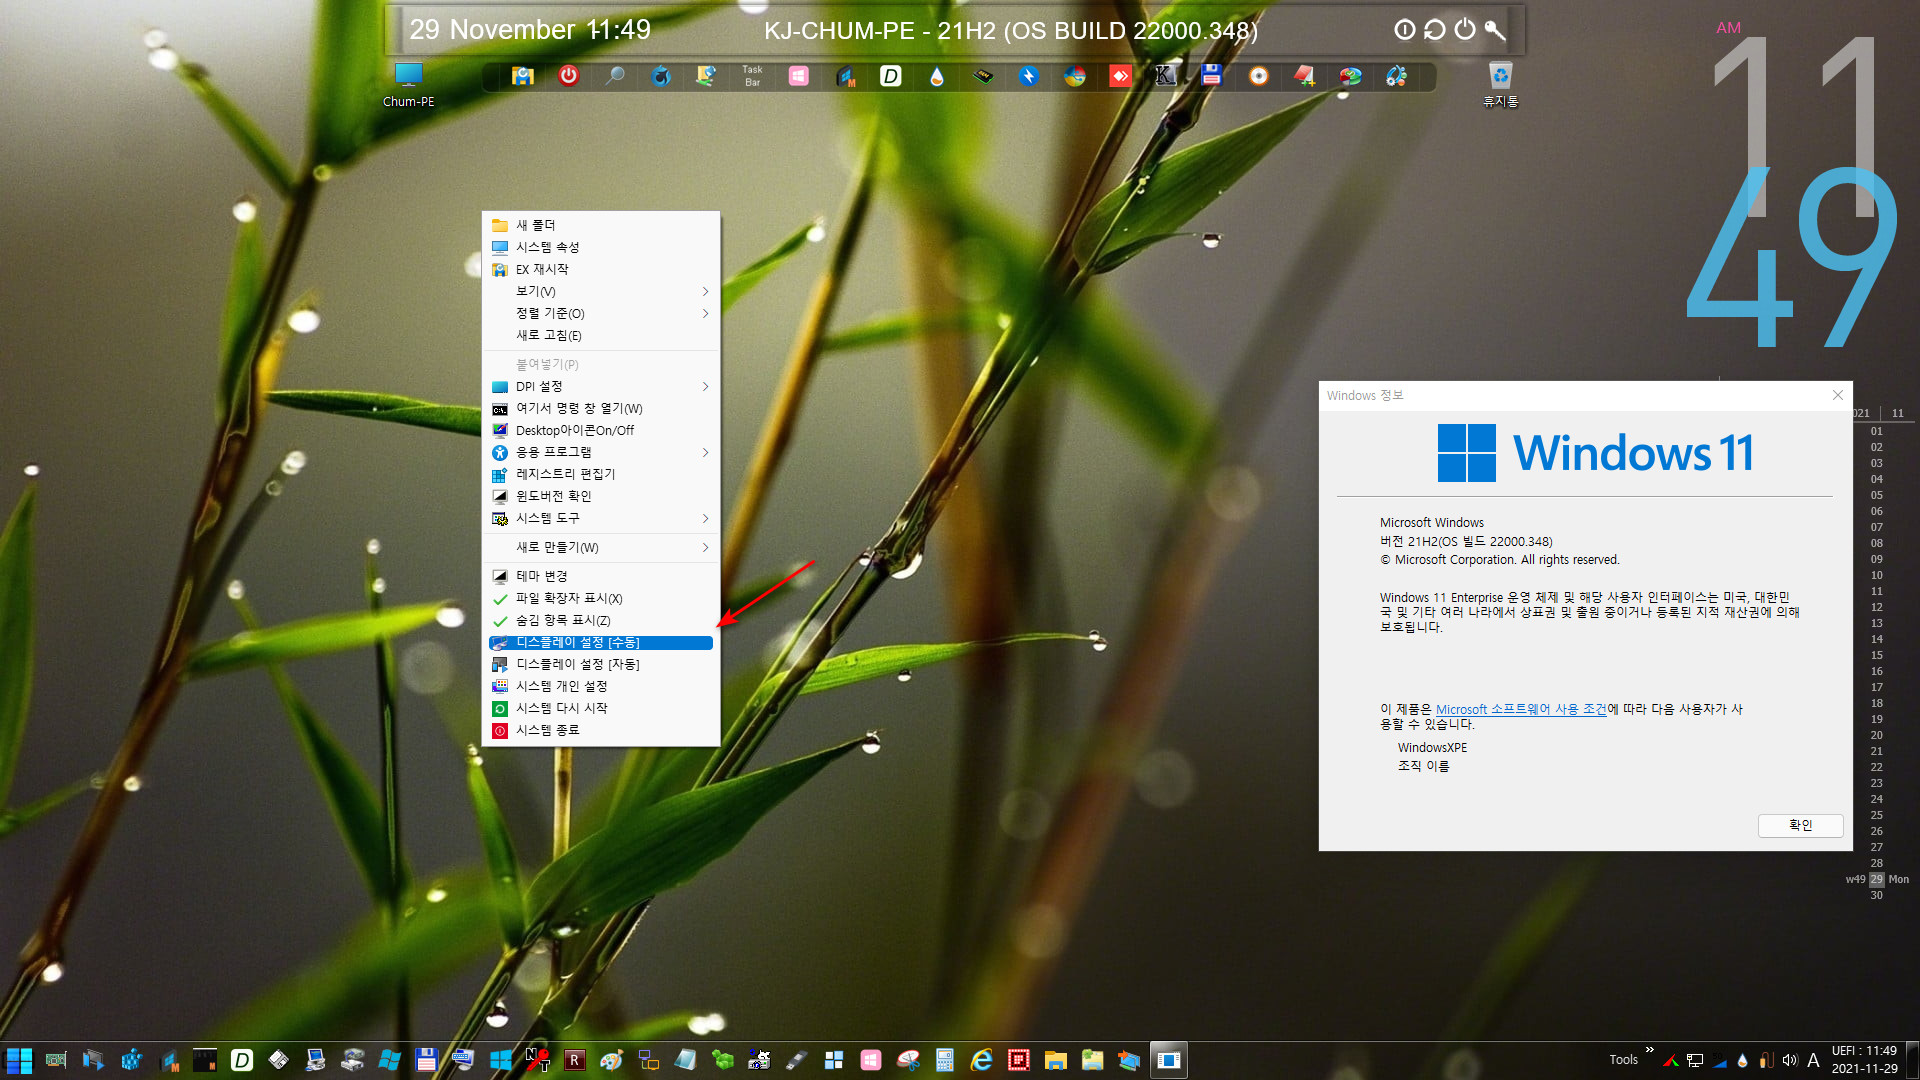The width and height of the screenshot is (1920, 1080).
Task: Click the UEFI clock and date in the tray
Action: (1864, 1060)
